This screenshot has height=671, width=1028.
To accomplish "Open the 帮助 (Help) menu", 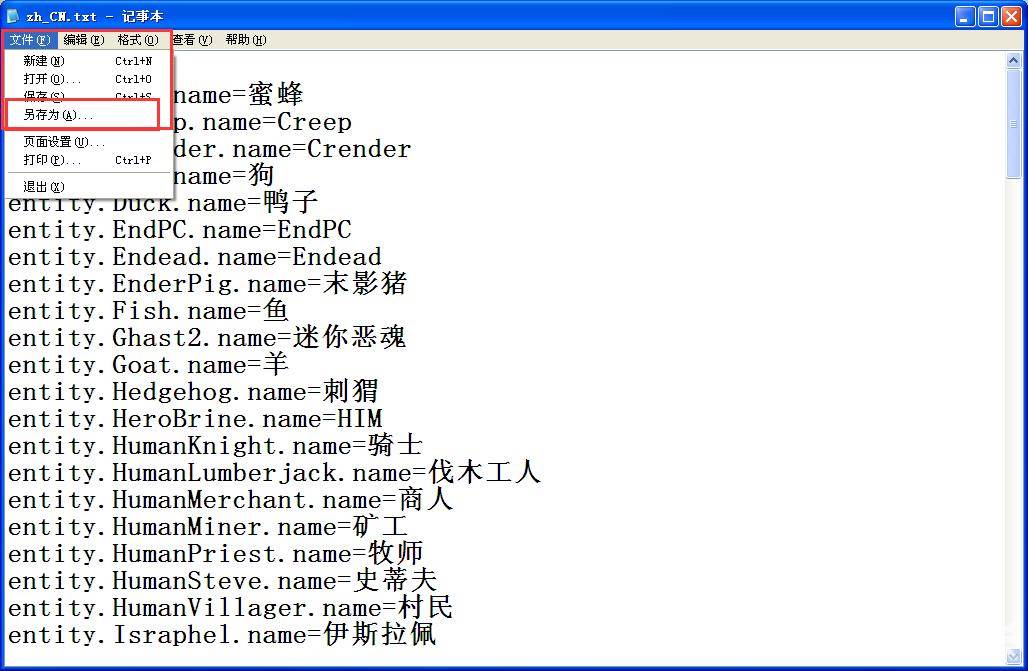I will tap(245, 40).
